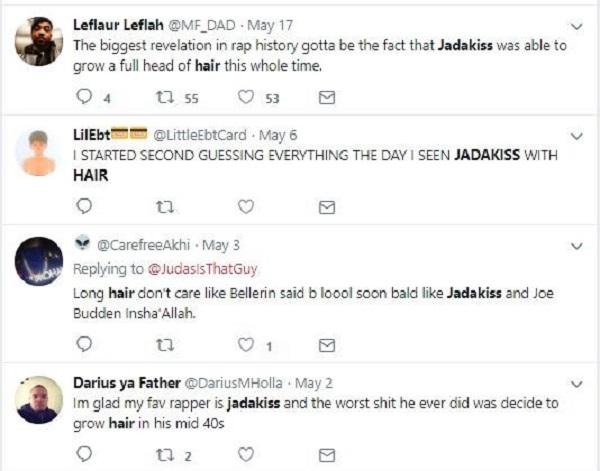Like Leflaur Leflah's tweet
Image resolution: width=600 pixels, height=471 pixels.
(x=245, y=98)
